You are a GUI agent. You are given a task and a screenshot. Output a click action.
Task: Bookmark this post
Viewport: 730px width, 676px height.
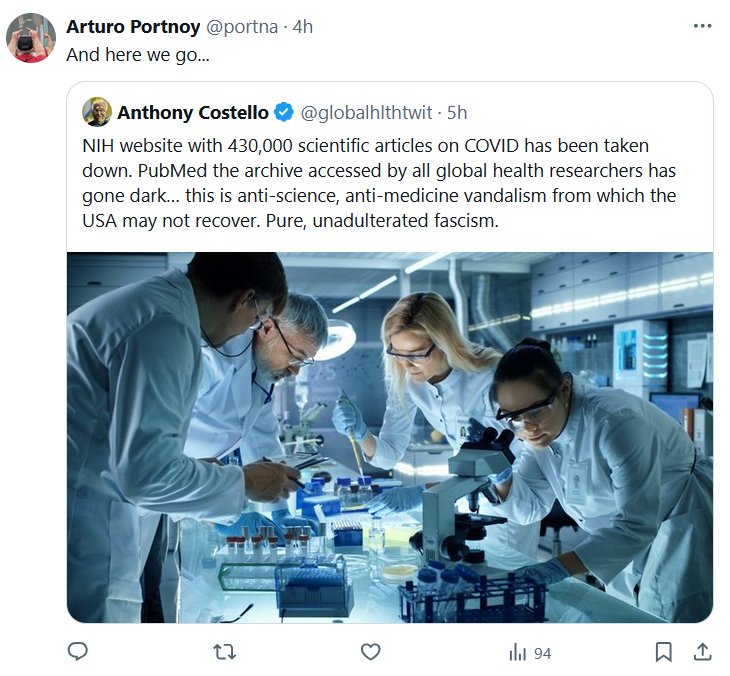[x=663, y=652]
